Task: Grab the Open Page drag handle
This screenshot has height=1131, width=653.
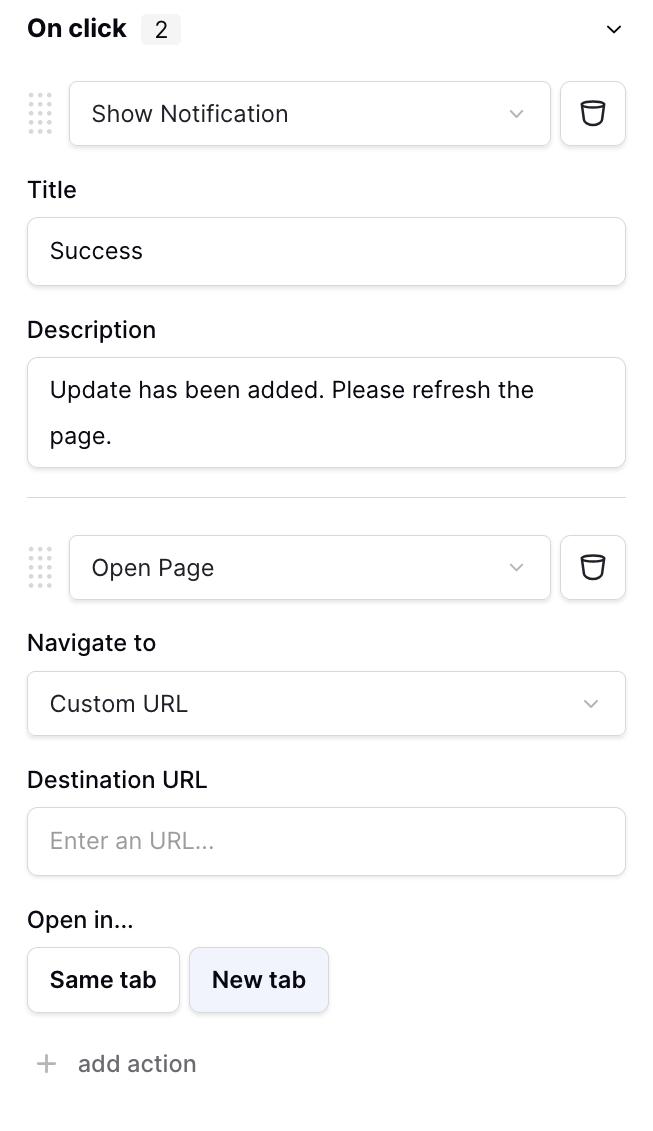Action: [x=40, y=568]
